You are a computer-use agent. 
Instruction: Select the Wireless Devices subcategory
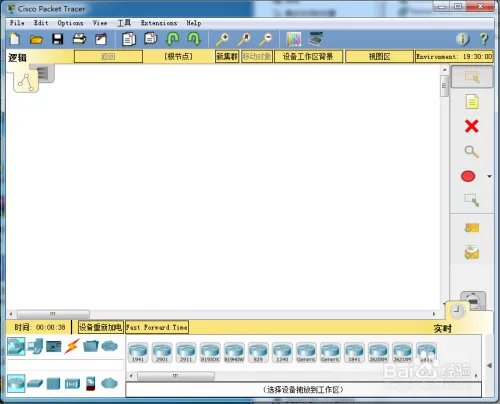click(72, 383)
